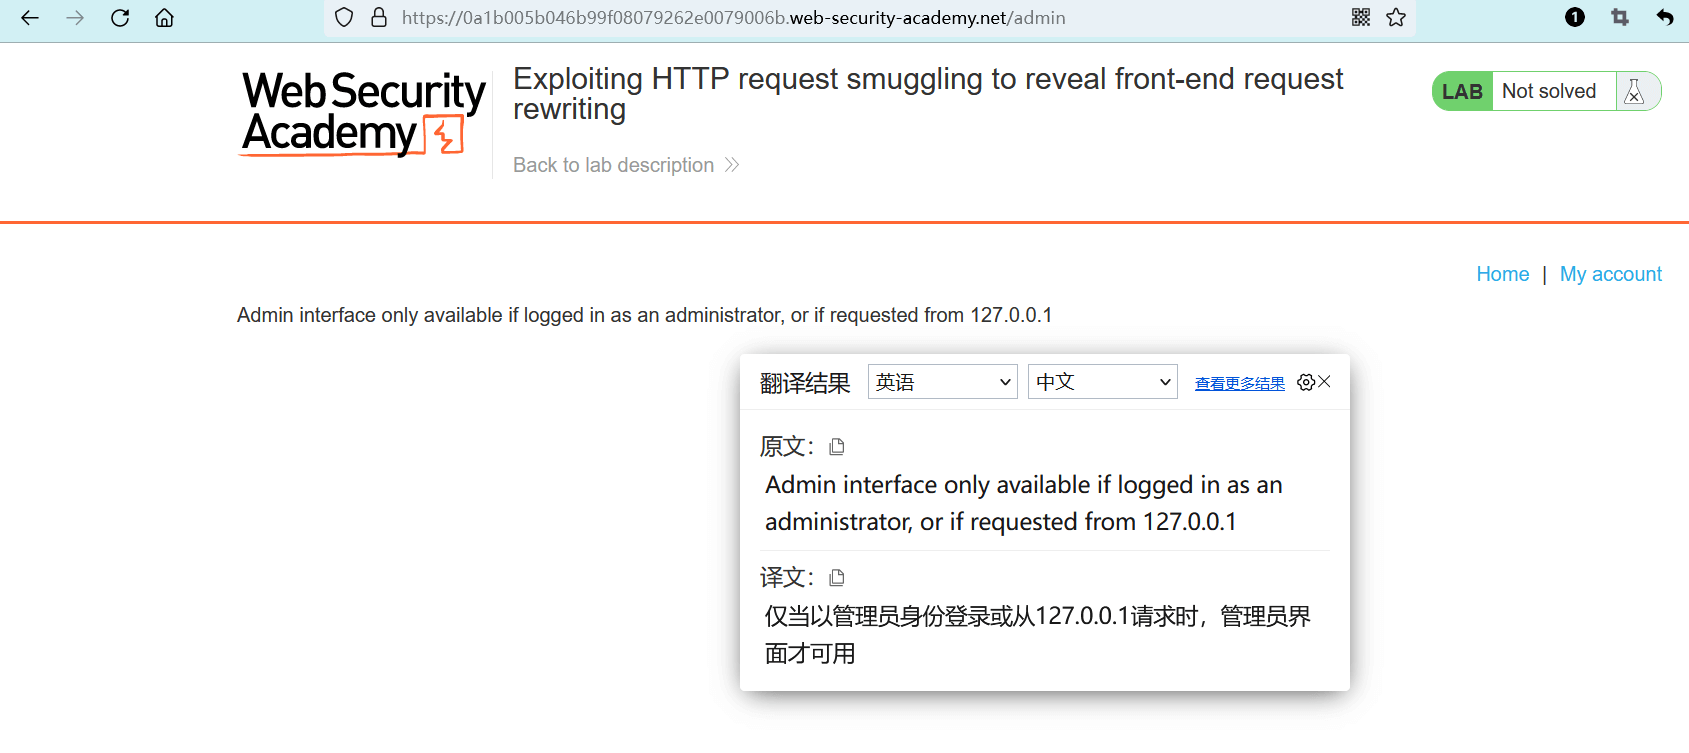Viewport: 1689px width, 753px height.
Task: Open translation popup settings gear
Action: 1305,382
